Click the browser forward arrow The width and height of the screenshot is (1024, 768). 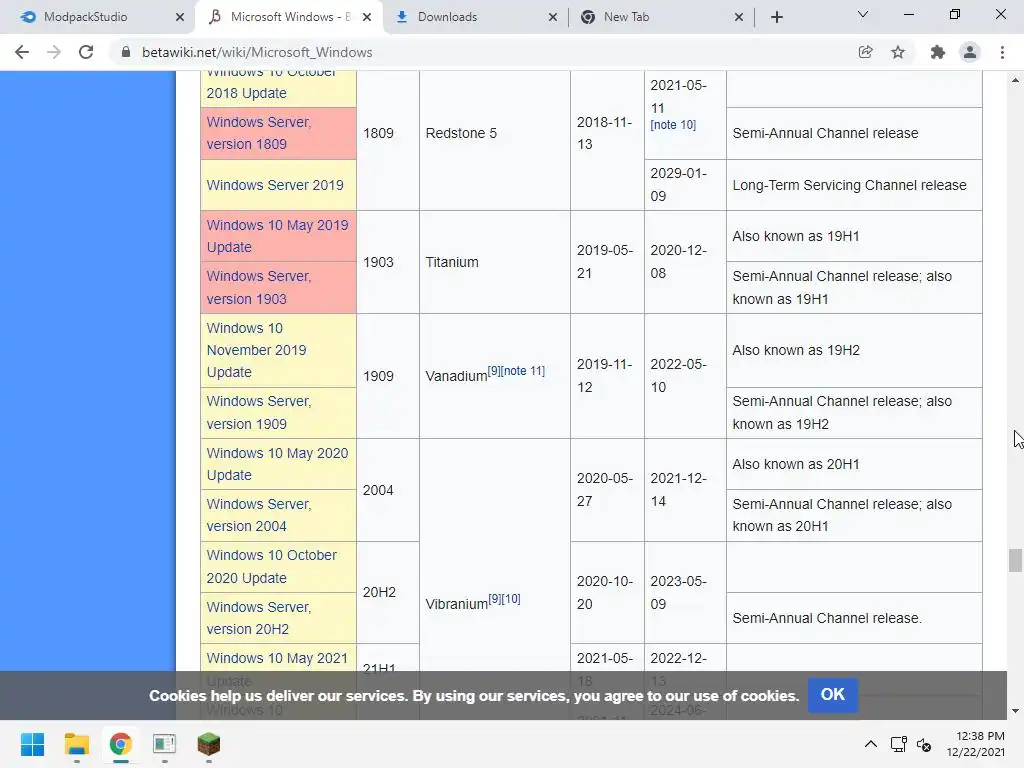(54, 52)
